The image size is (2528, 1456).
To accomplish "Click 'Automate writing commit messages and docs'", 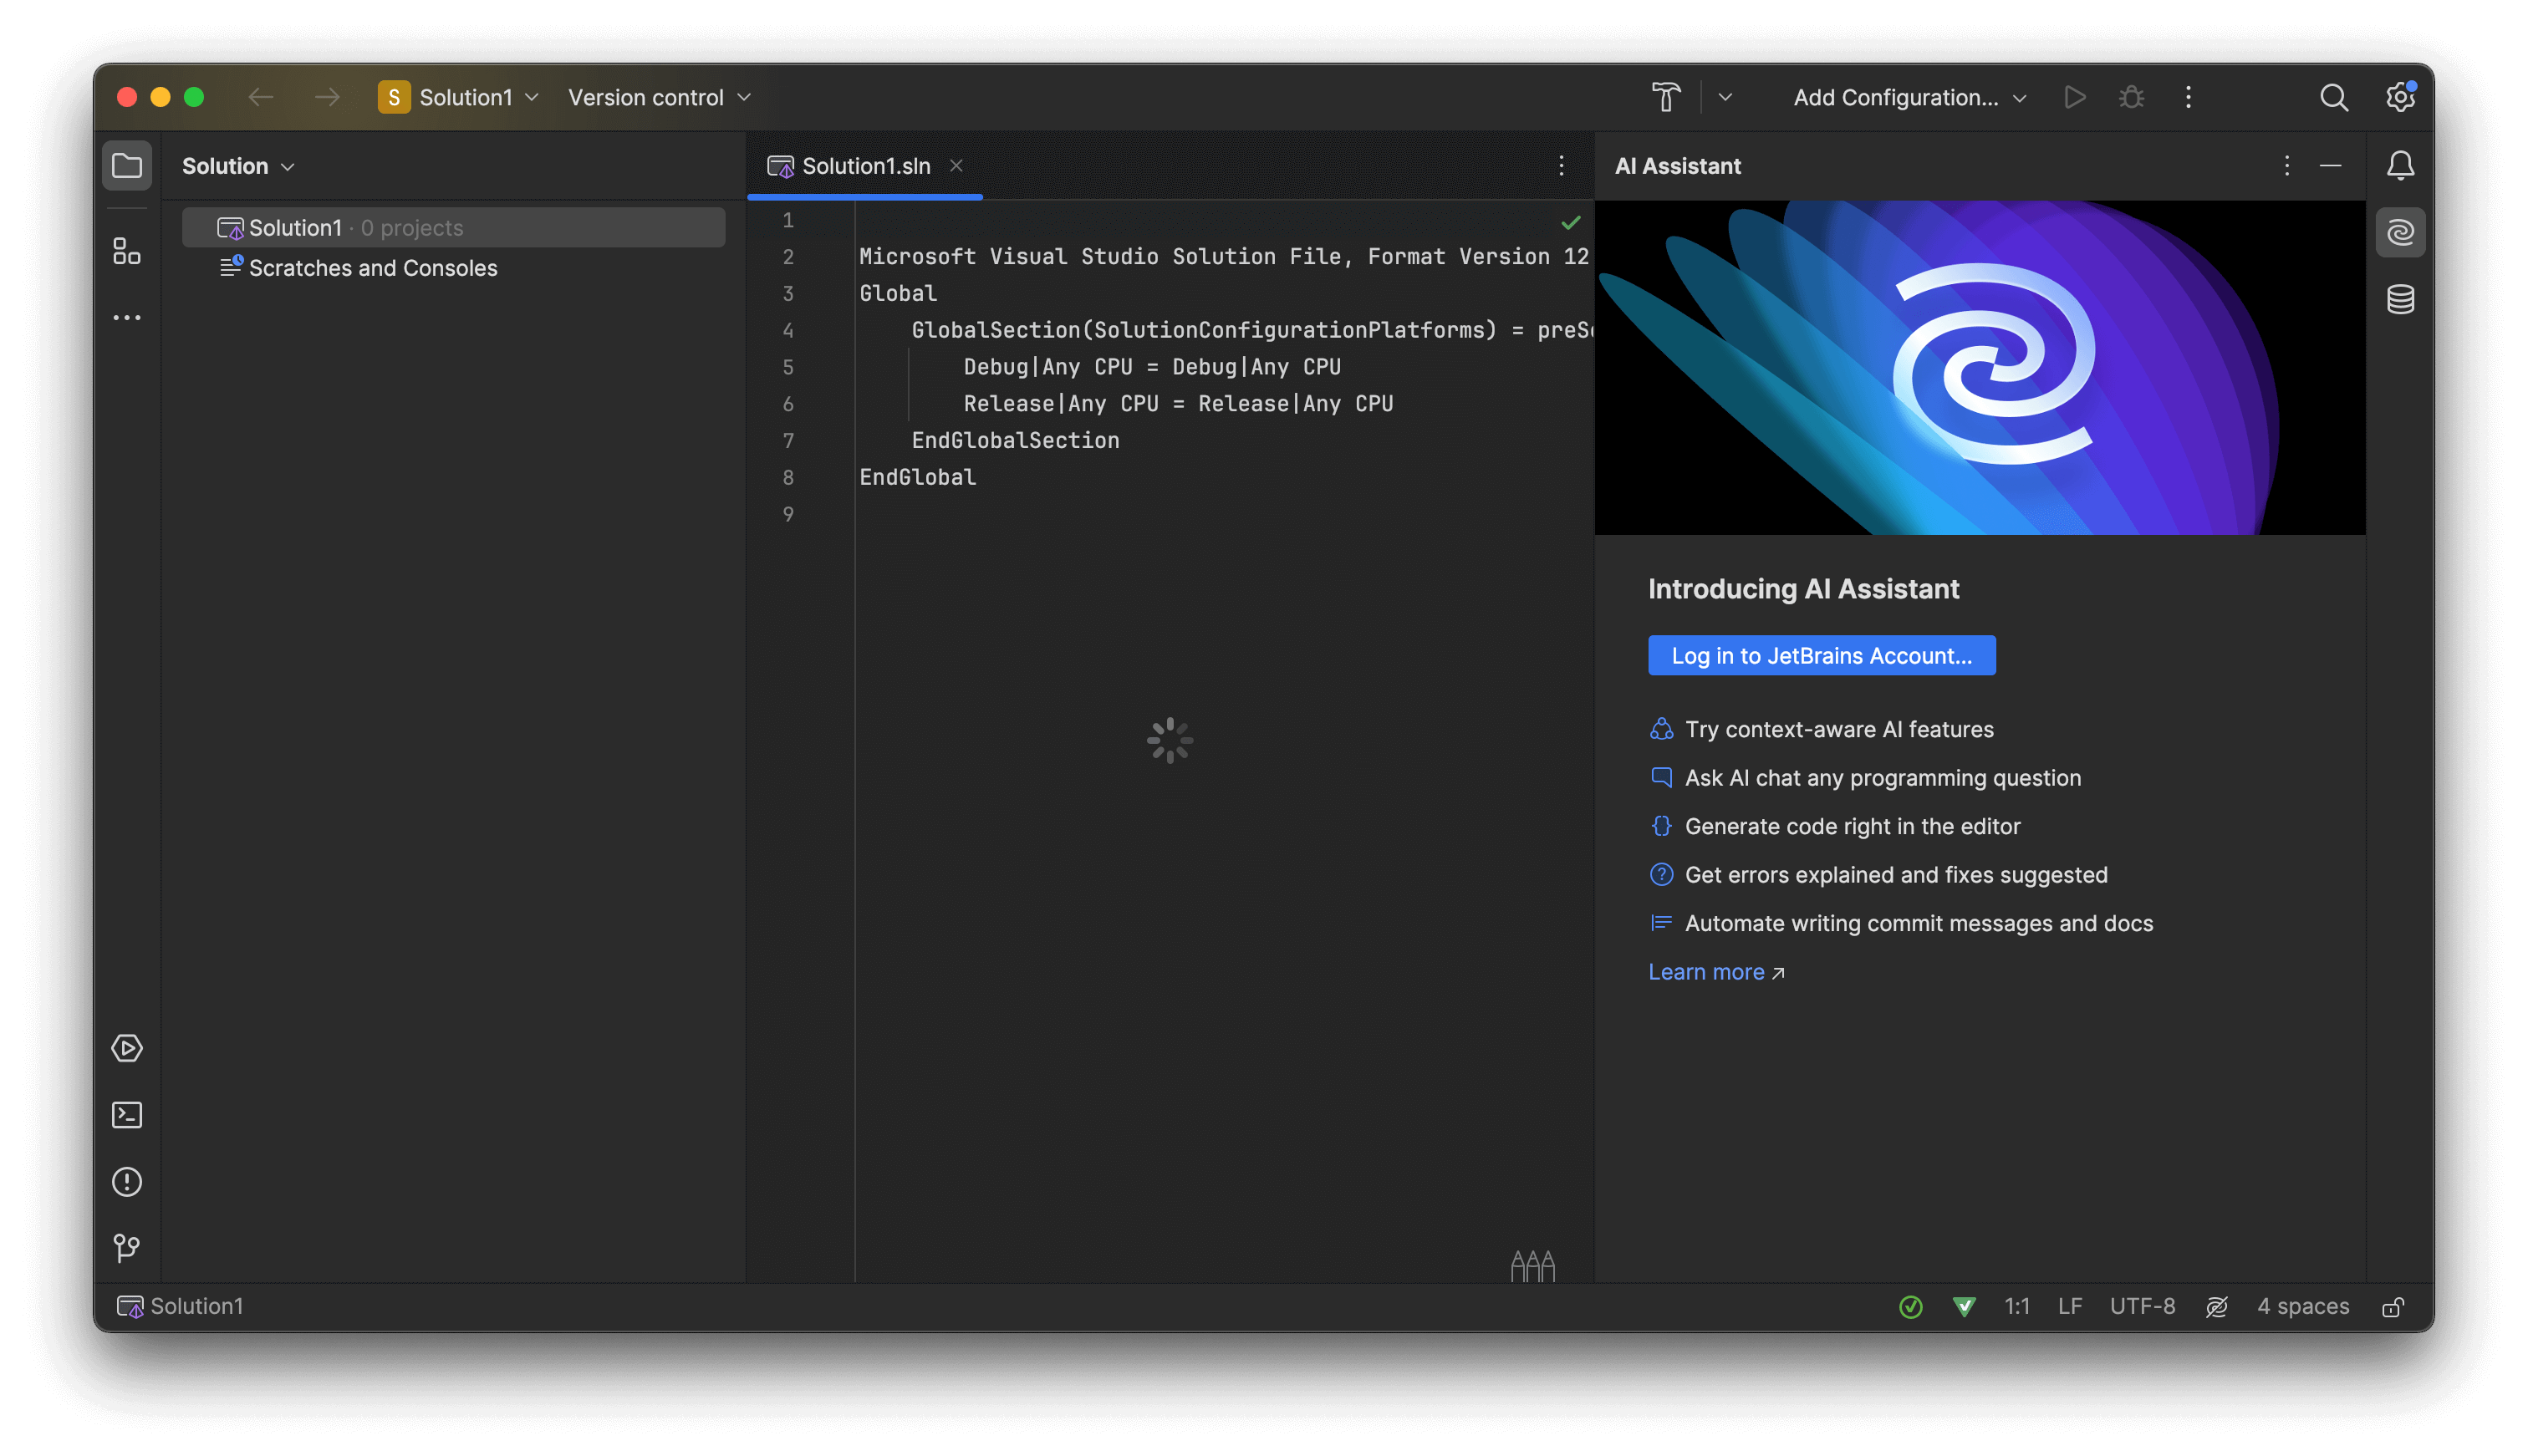I will click(1918, 923).
